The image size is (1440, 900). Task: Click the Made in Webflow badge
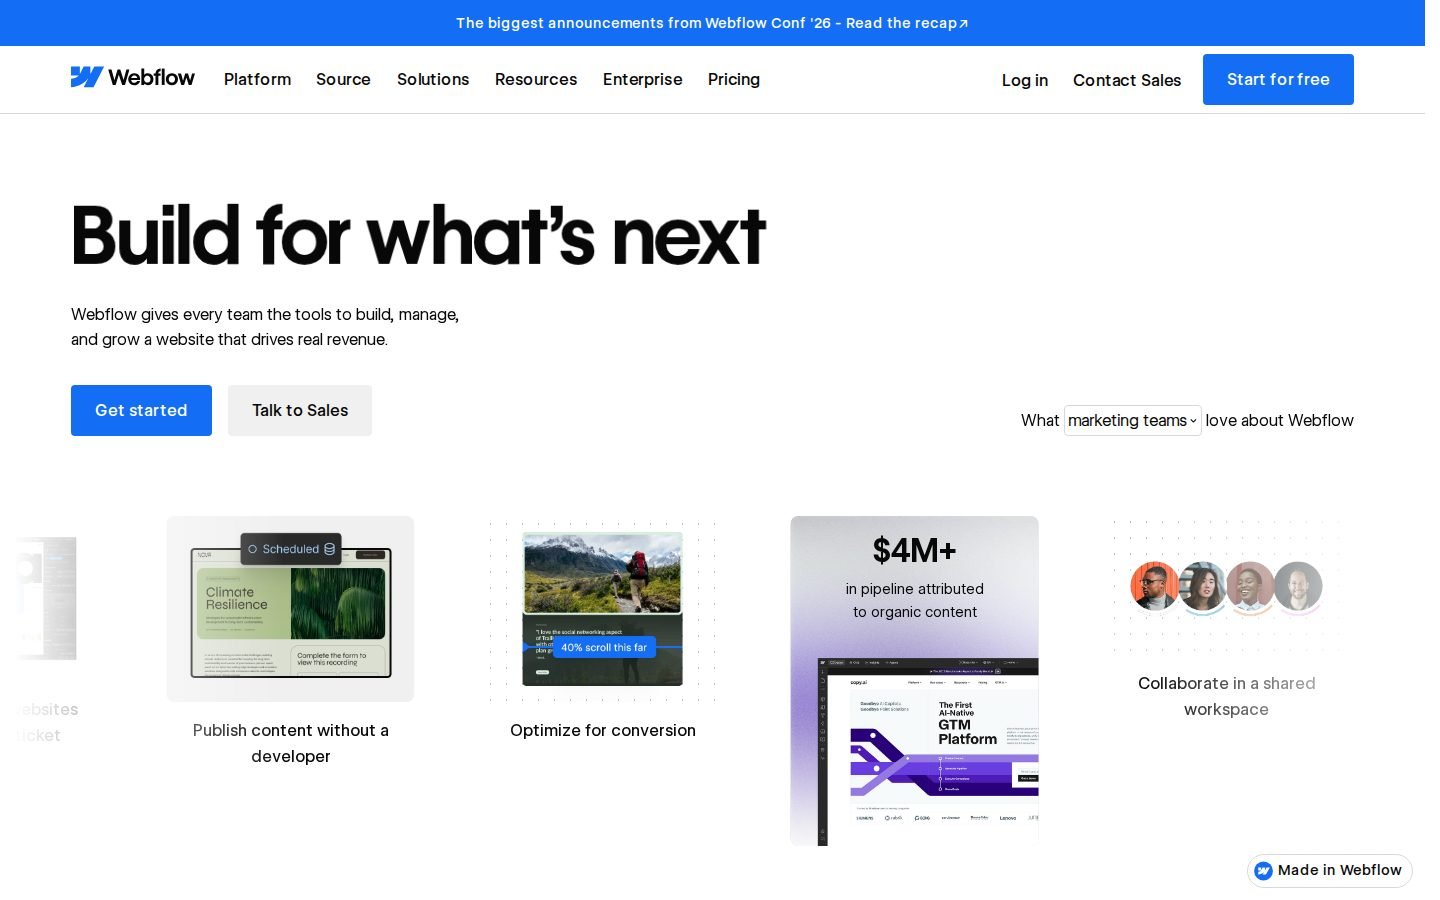(x=1330, y=870)
